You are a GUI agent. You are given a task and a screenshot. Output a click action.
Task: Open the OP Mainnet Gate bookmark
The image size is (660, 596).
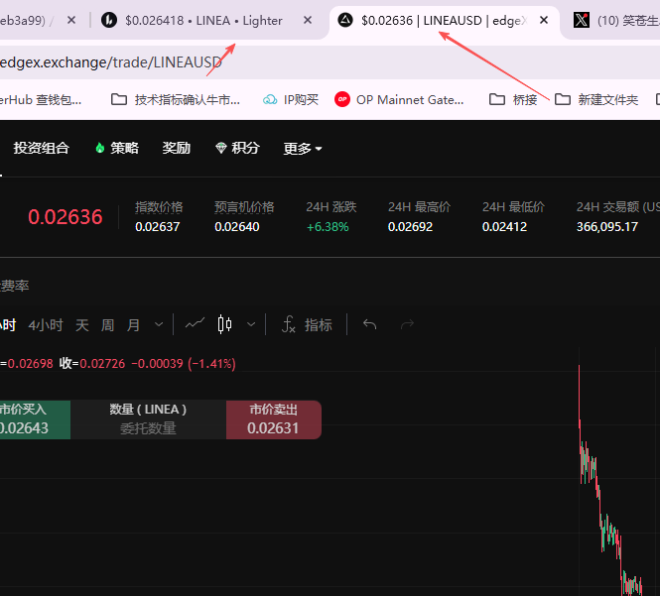coord(399,100)
